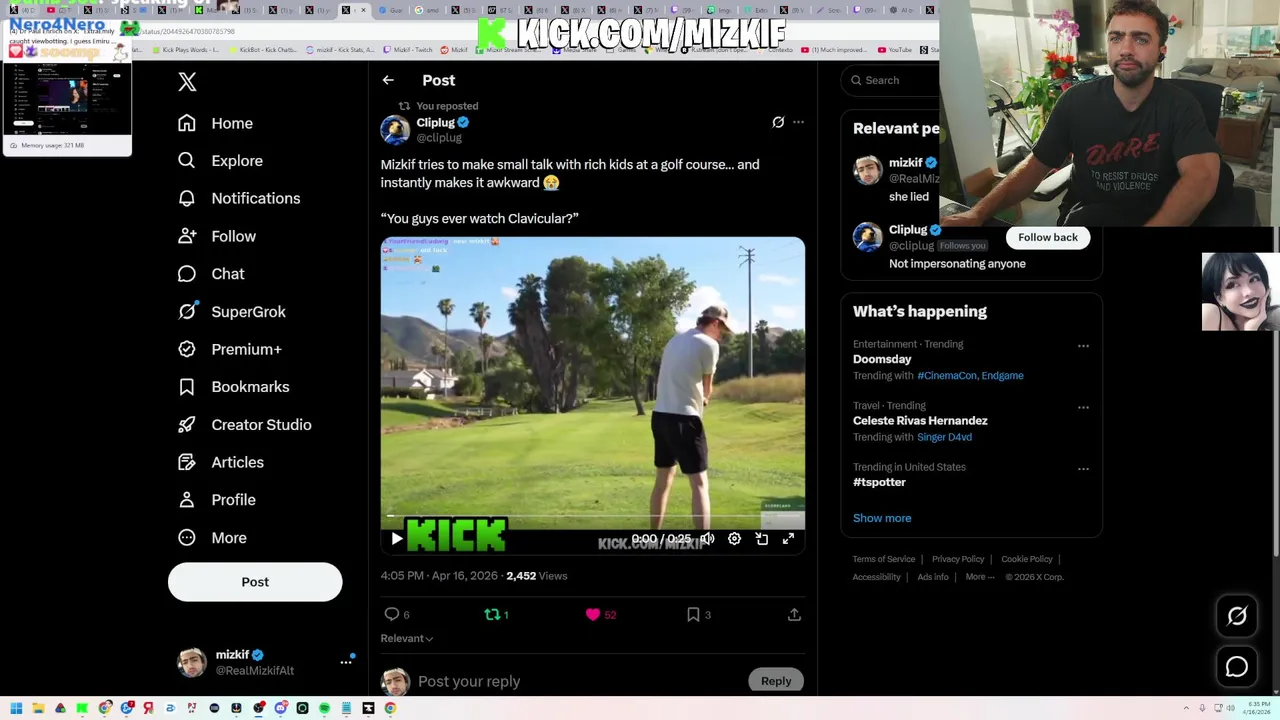Open Bookmarks in the sidebar
The width and height of the screenshot is (1280, 720).
(234, 387)
